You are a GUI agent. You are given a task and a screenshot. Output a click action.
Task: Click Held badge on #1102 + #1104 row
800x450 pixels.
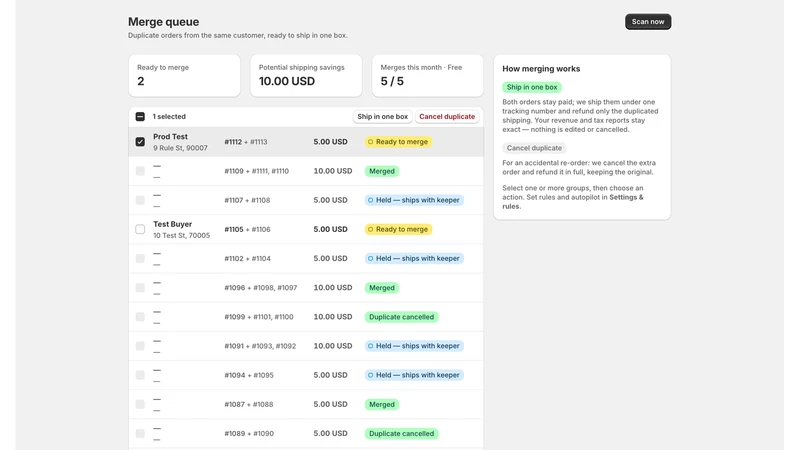(414, 258)
